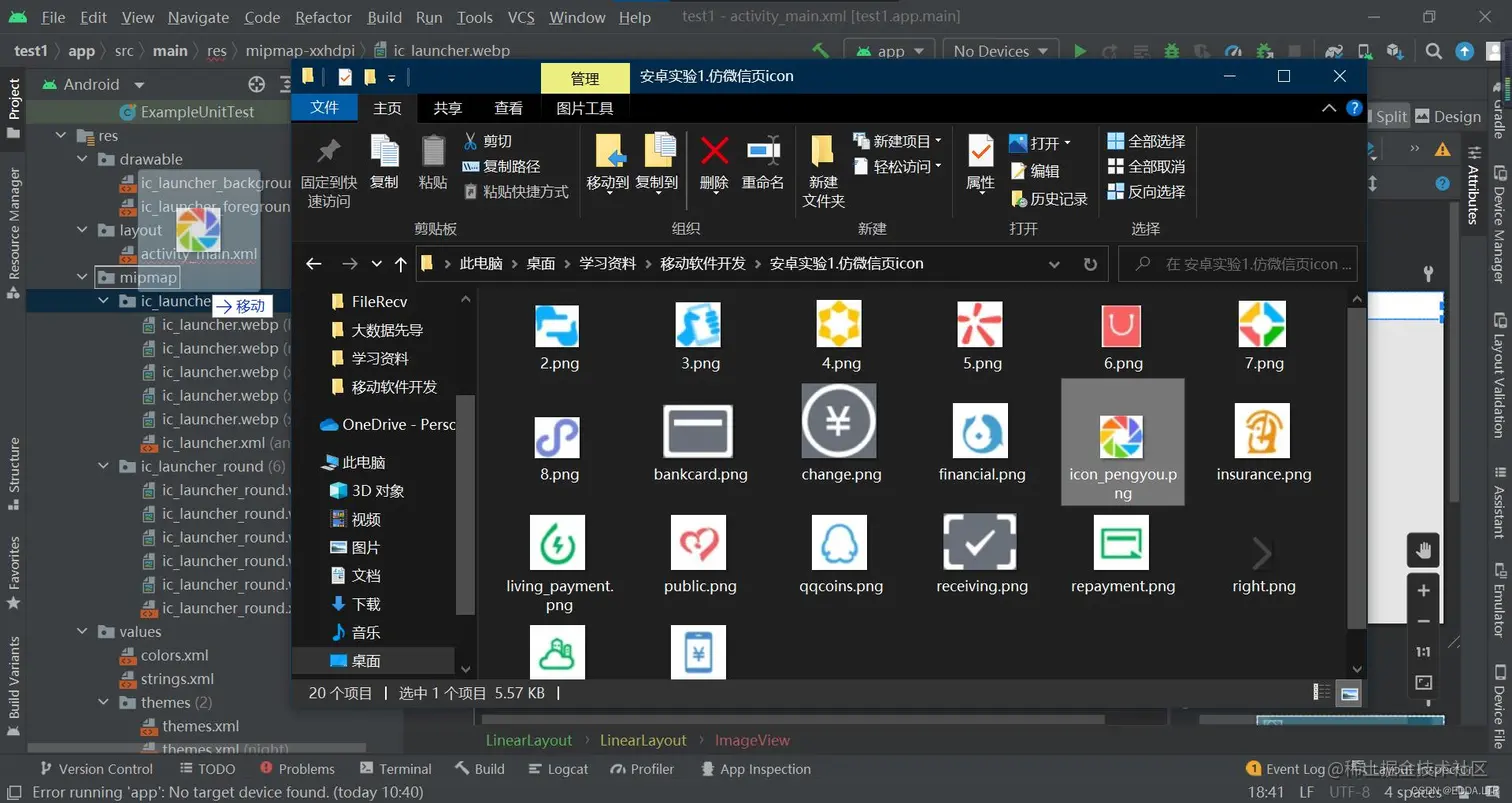This screenshot has height=803, width=1512.
Task: Click the large icons view button
Action: click(1350, 693)
